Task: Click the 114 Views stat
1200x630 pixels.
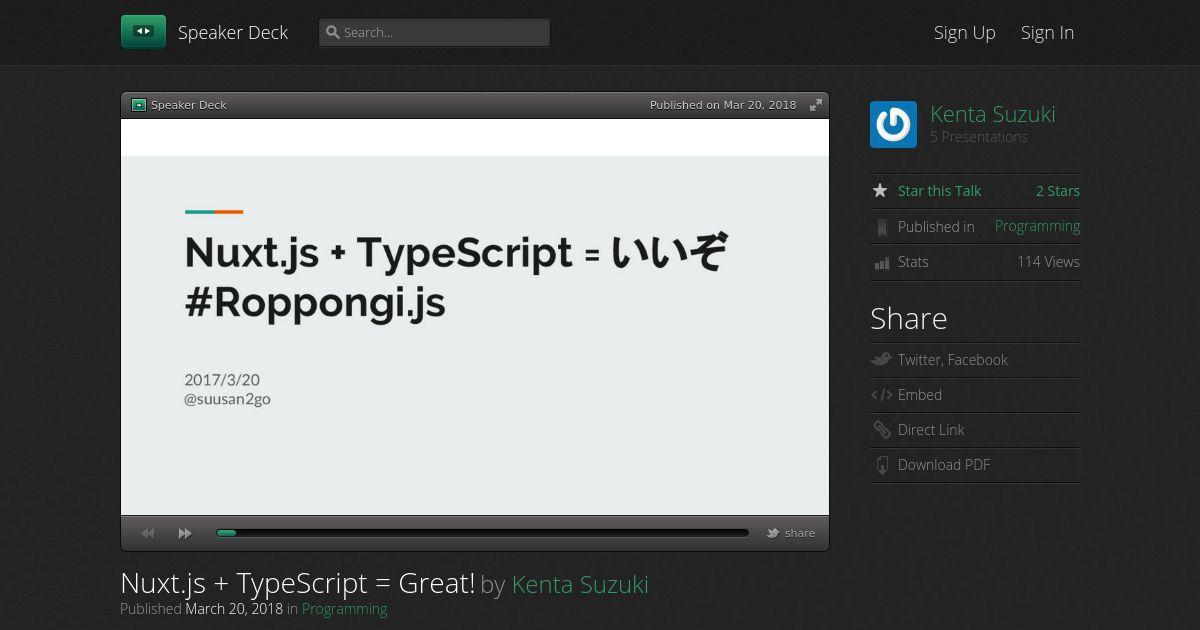Action: pyautogui.click(x=1048, y=262)
